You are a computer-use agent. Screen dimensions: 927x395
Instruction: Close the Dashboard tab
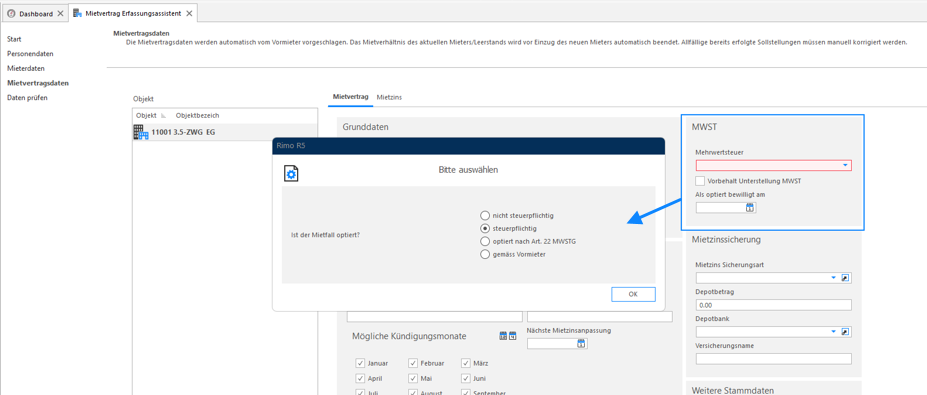[x=60, y=14]
